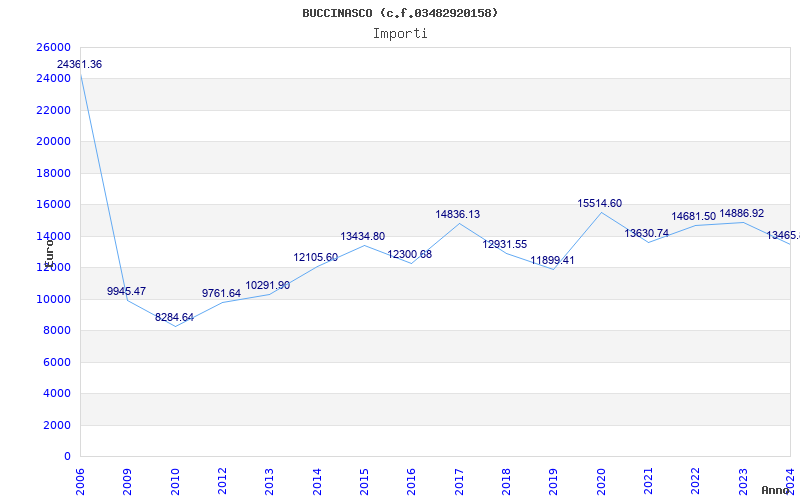Click the 2012 x-axis year label

222,481
